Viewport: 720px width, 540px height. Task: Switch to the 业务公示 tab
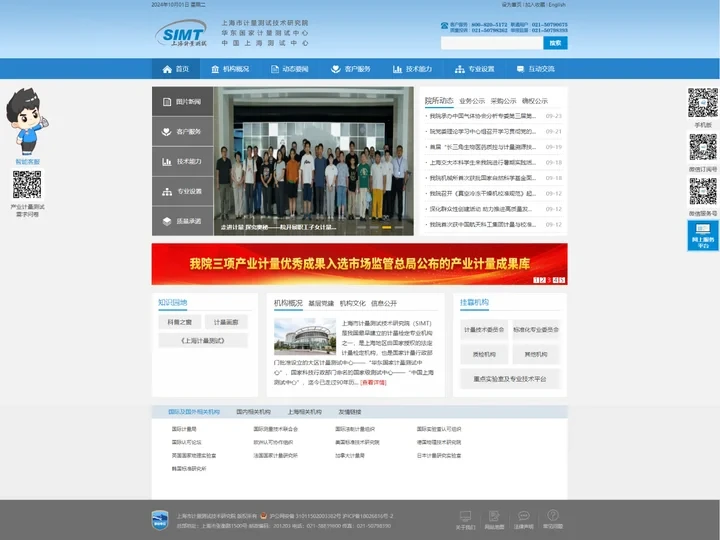472,101
